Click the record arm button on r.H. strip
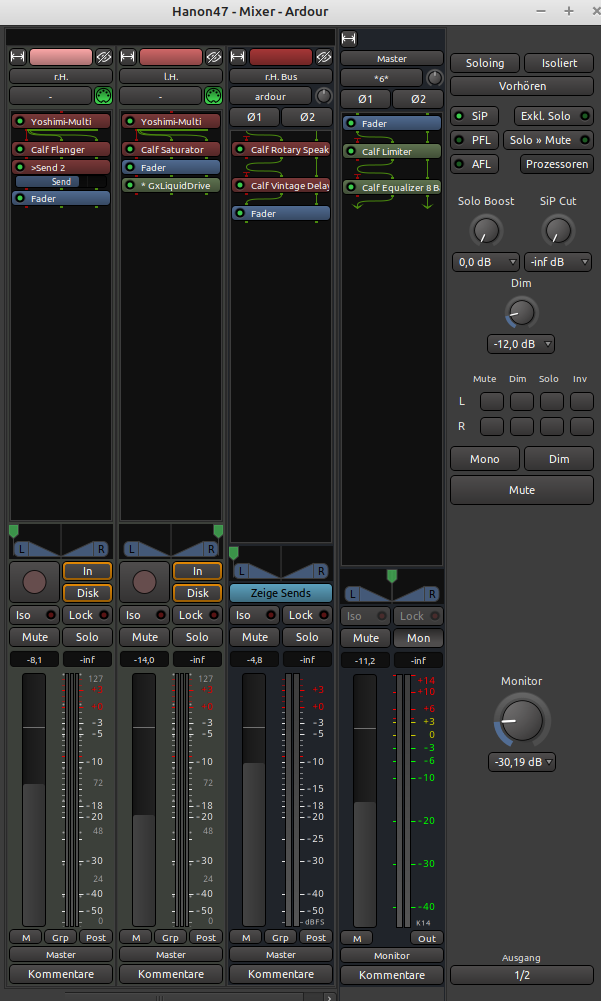Screen dimensions: 601x1001 coord(34,582)
